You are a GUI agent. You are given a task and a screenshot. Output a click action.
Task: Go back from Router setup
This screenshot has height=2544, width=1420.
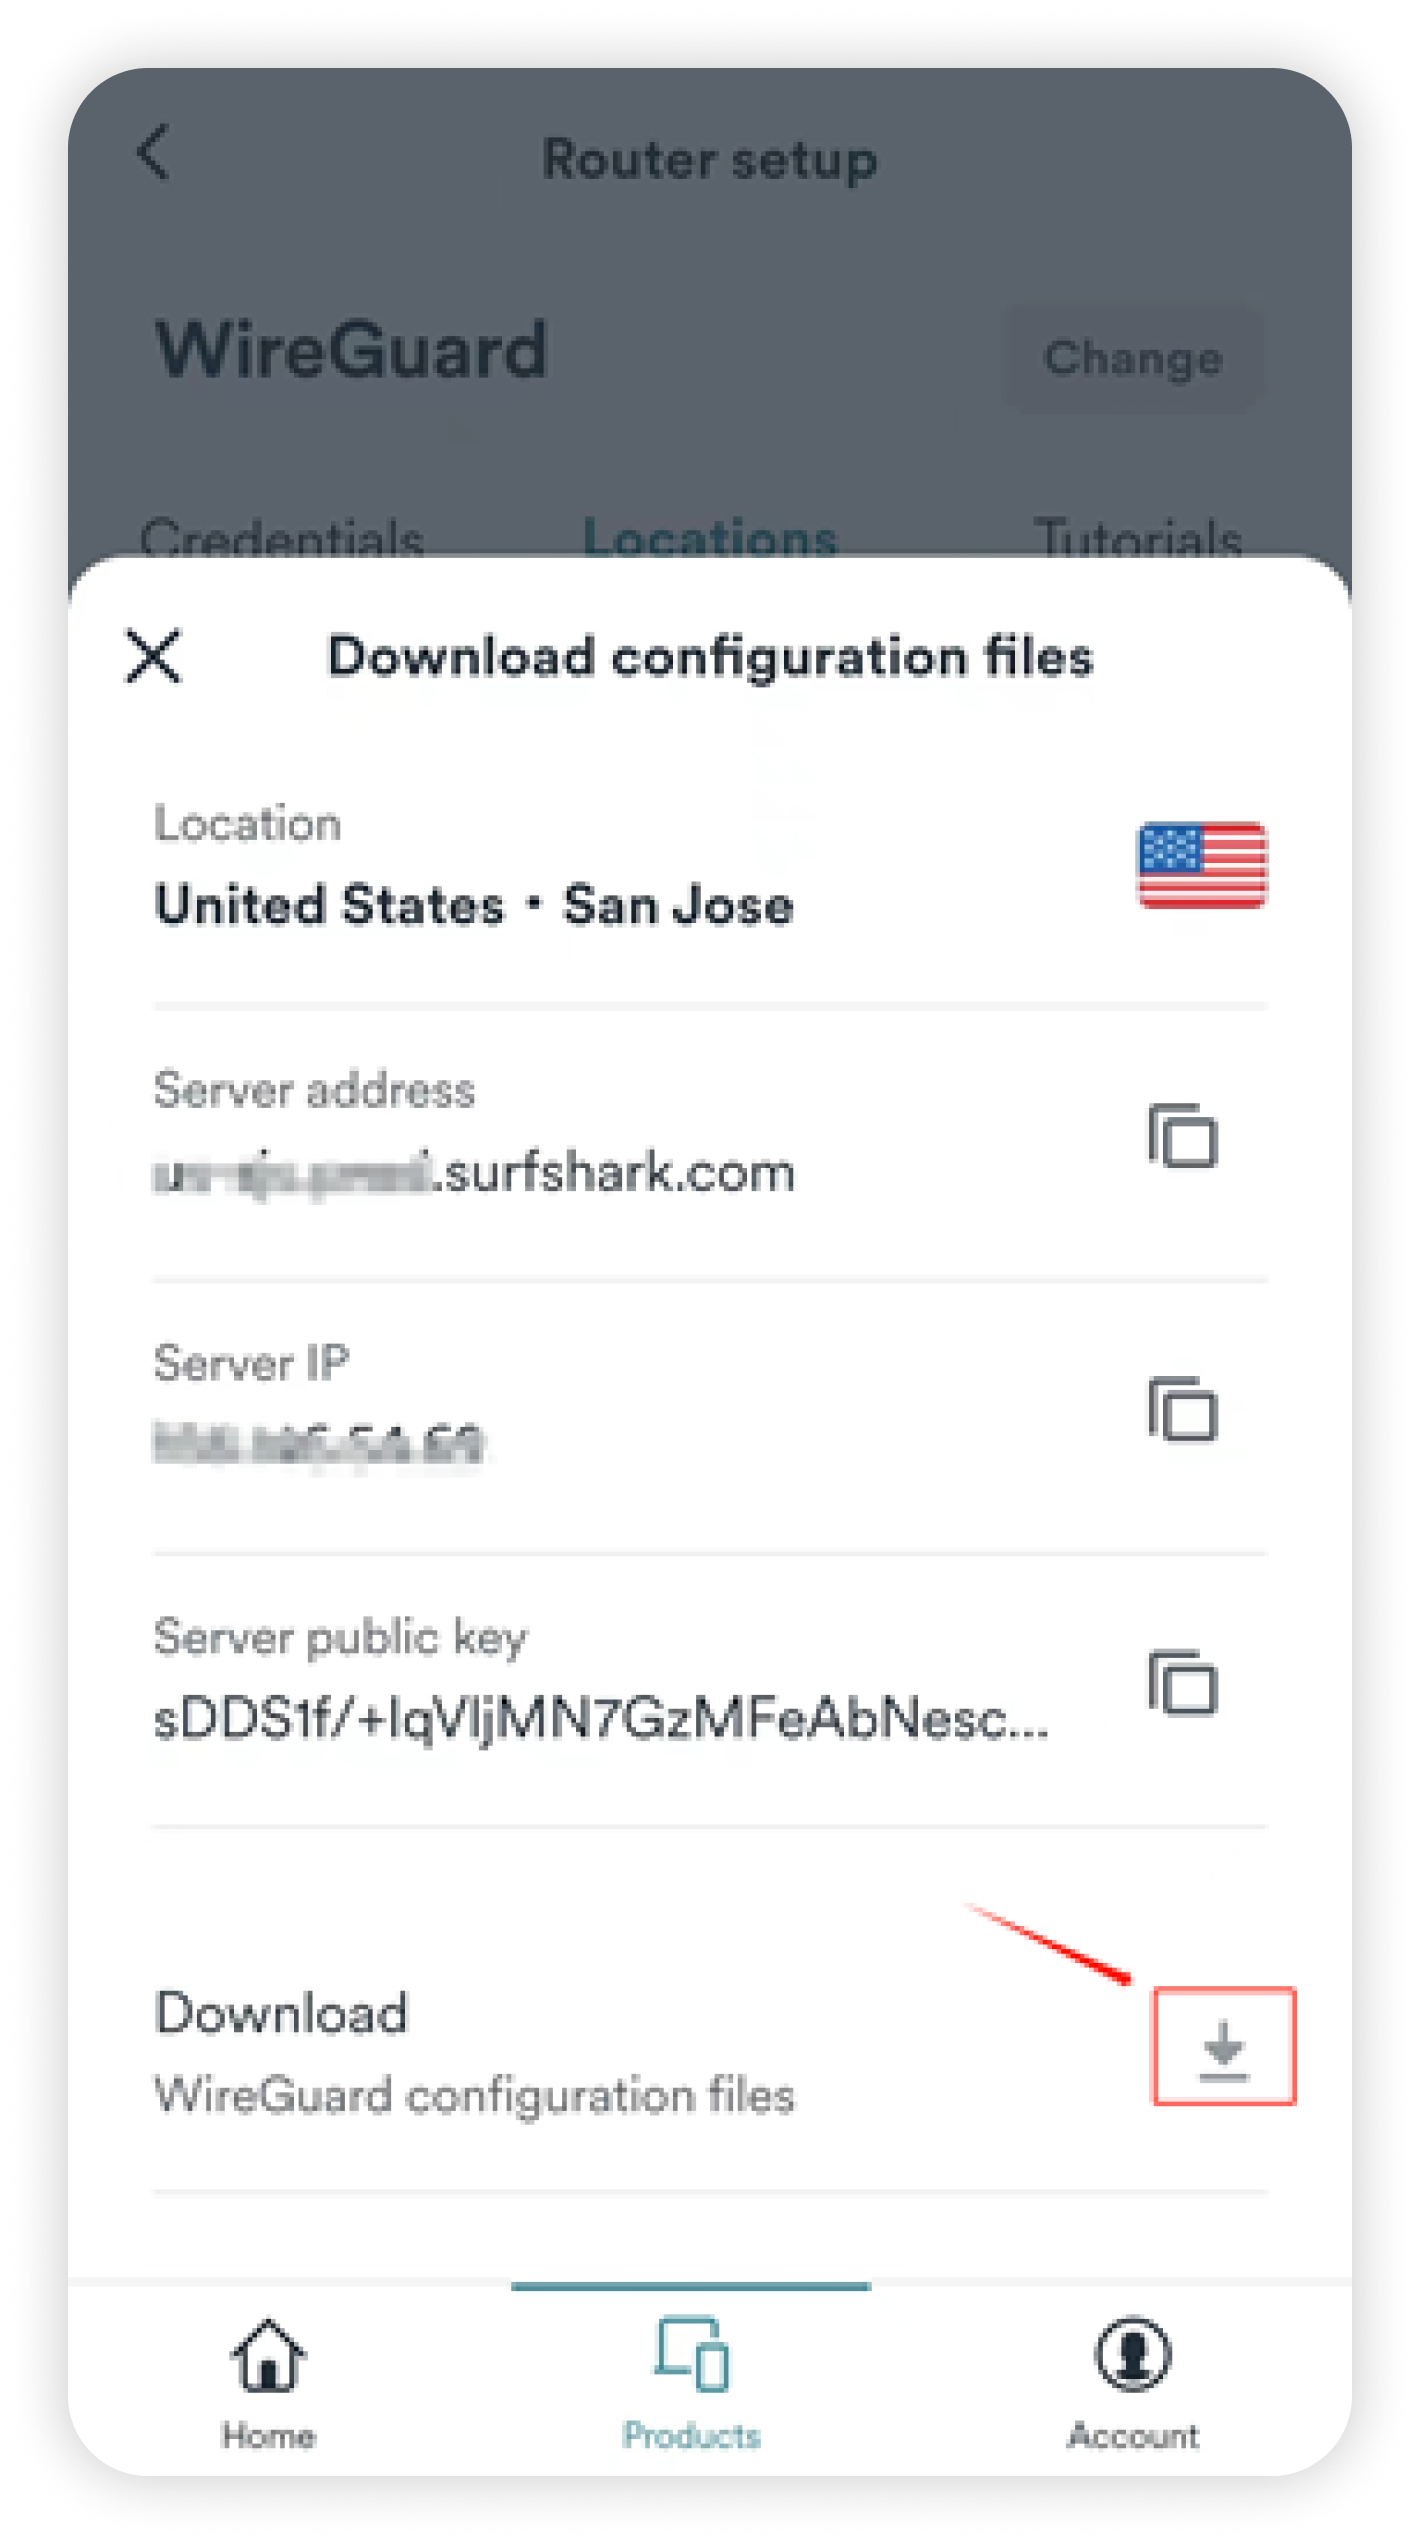point(153,153)
